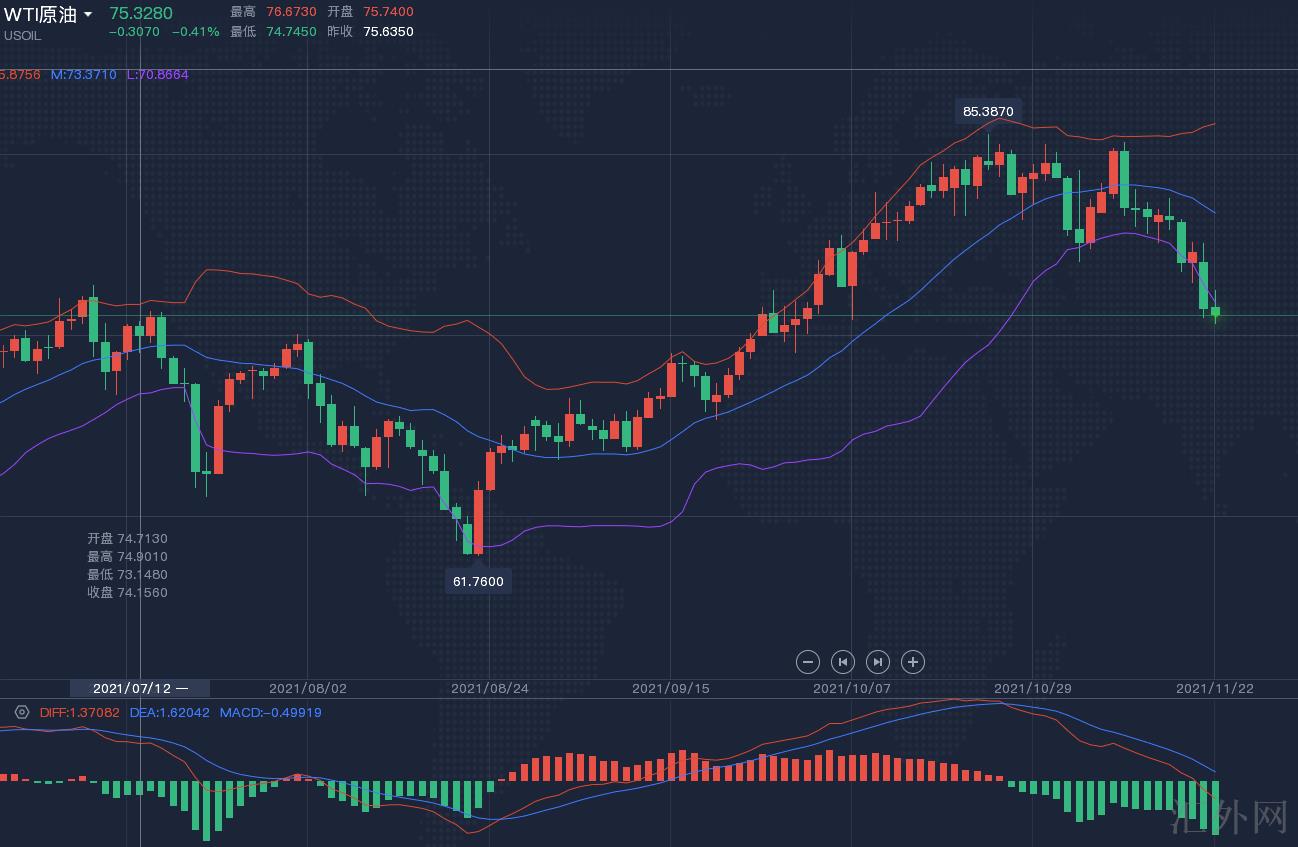Image resolution: width=1298 pixels, height=847 pixels.
Task: Click the USOIL symbol code label
Action: point(22,36)
